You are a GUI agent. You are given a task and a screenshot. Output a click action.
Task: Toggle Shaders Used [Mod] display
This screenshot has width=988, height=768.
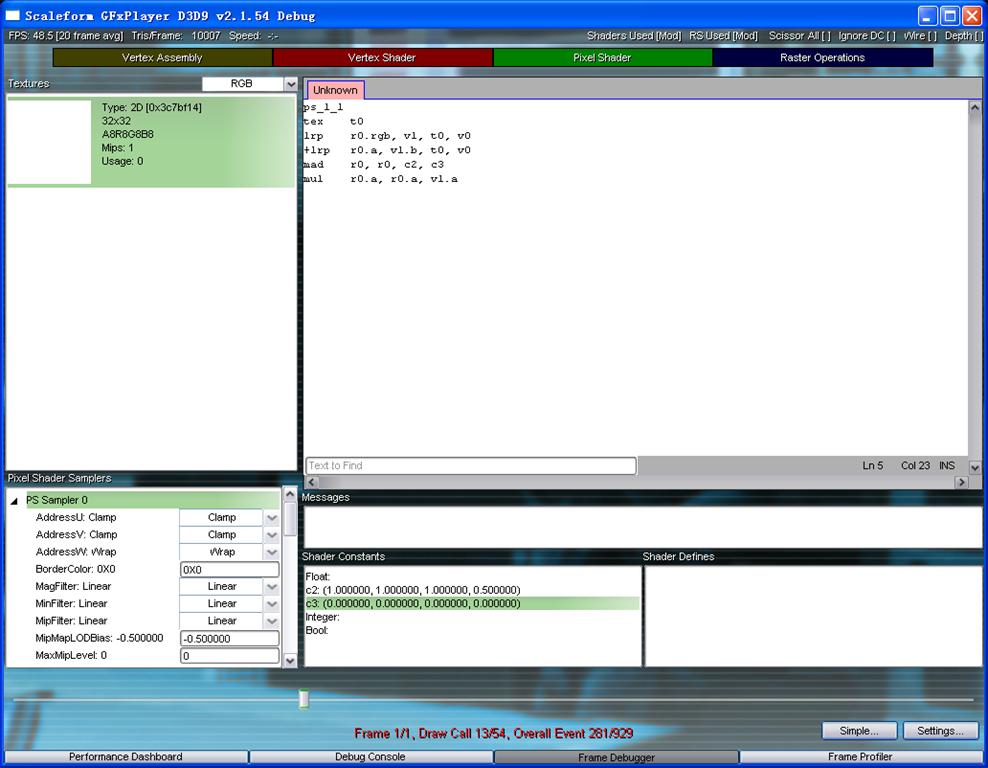click(x=634, y=36)
